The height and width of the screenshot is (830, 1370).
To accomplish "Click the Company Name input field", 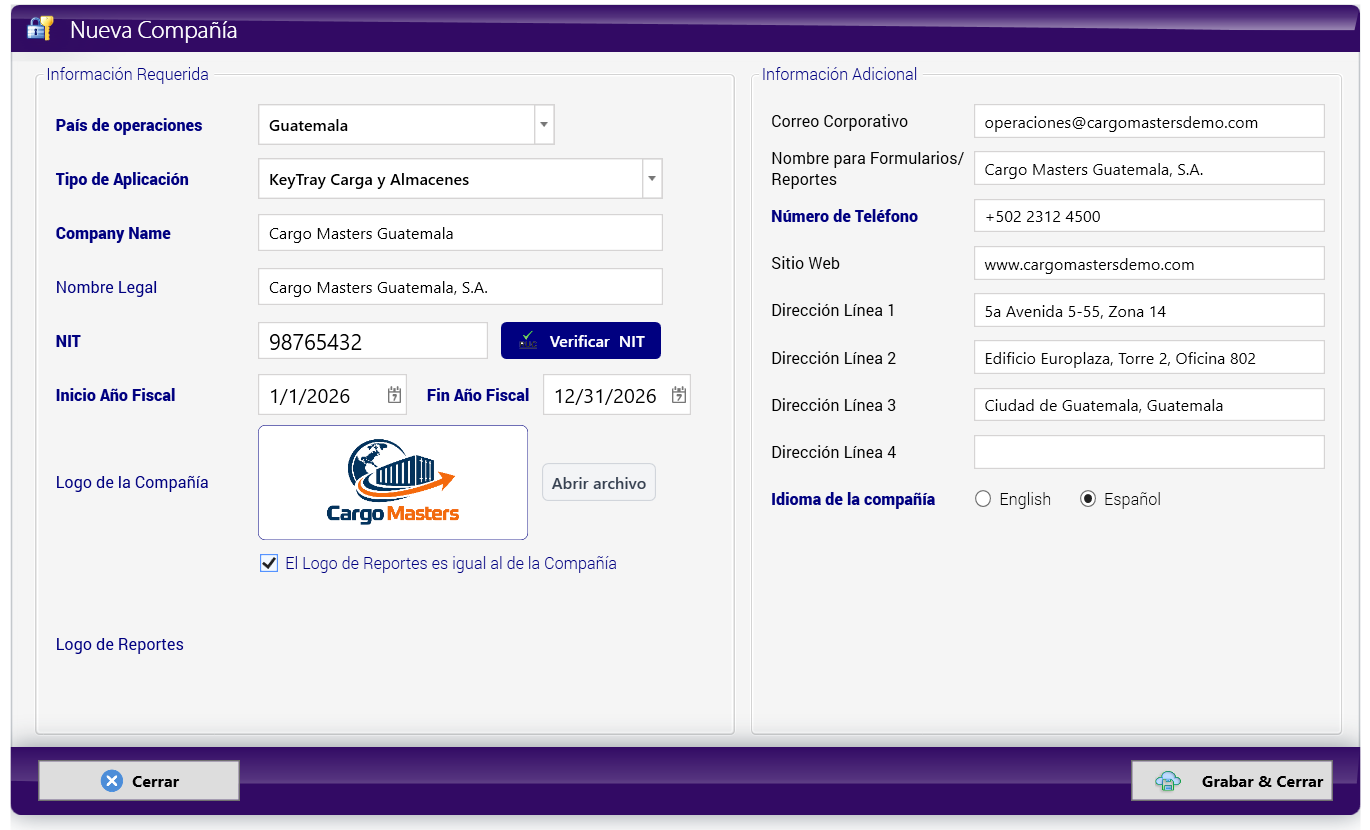I will 460,233.
